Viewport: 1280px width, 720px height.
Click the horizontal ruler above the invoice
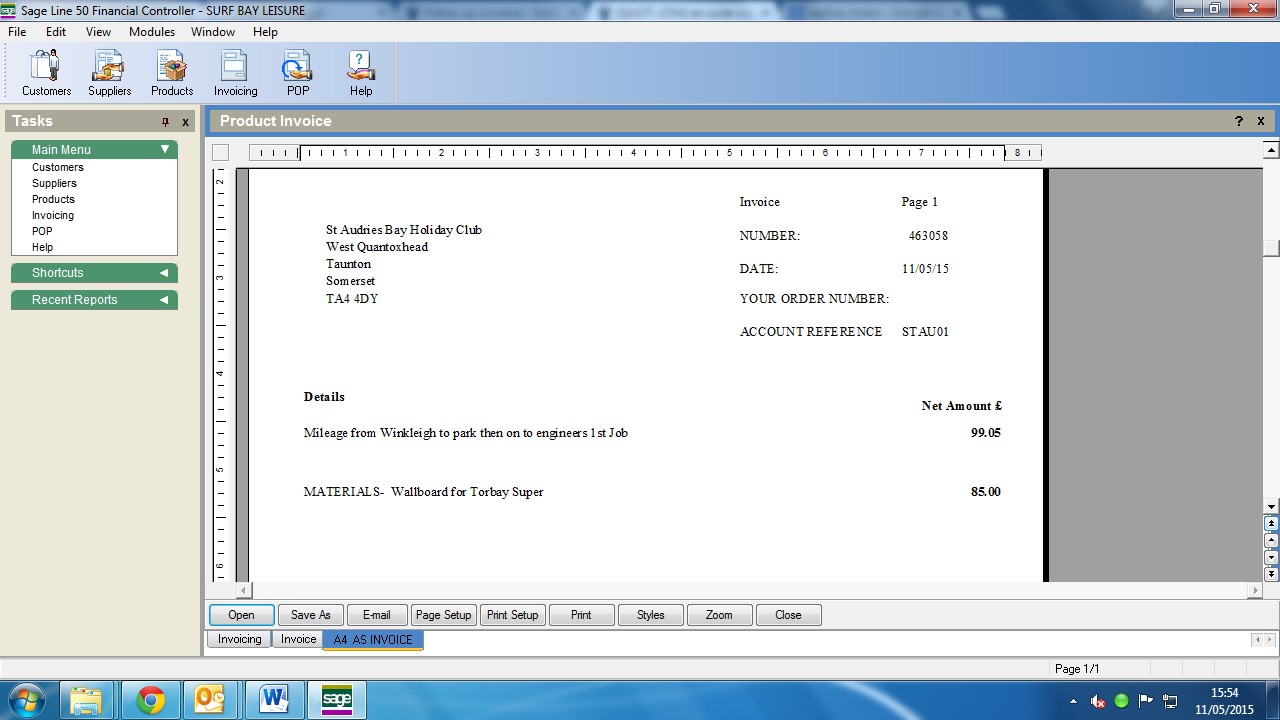coord(645,153)
